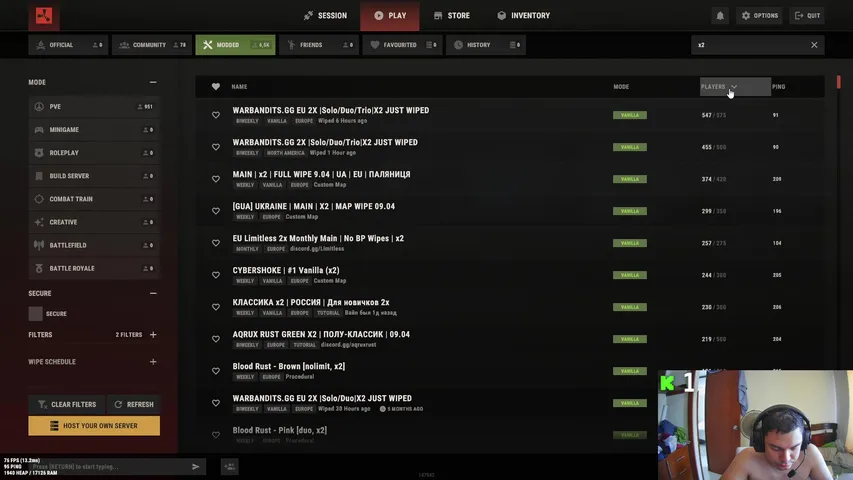Viewport: 853px width, 480px height.
Task: Favourite the AQRUX RUST GREEN X2 server
Action: pos(216,339)
